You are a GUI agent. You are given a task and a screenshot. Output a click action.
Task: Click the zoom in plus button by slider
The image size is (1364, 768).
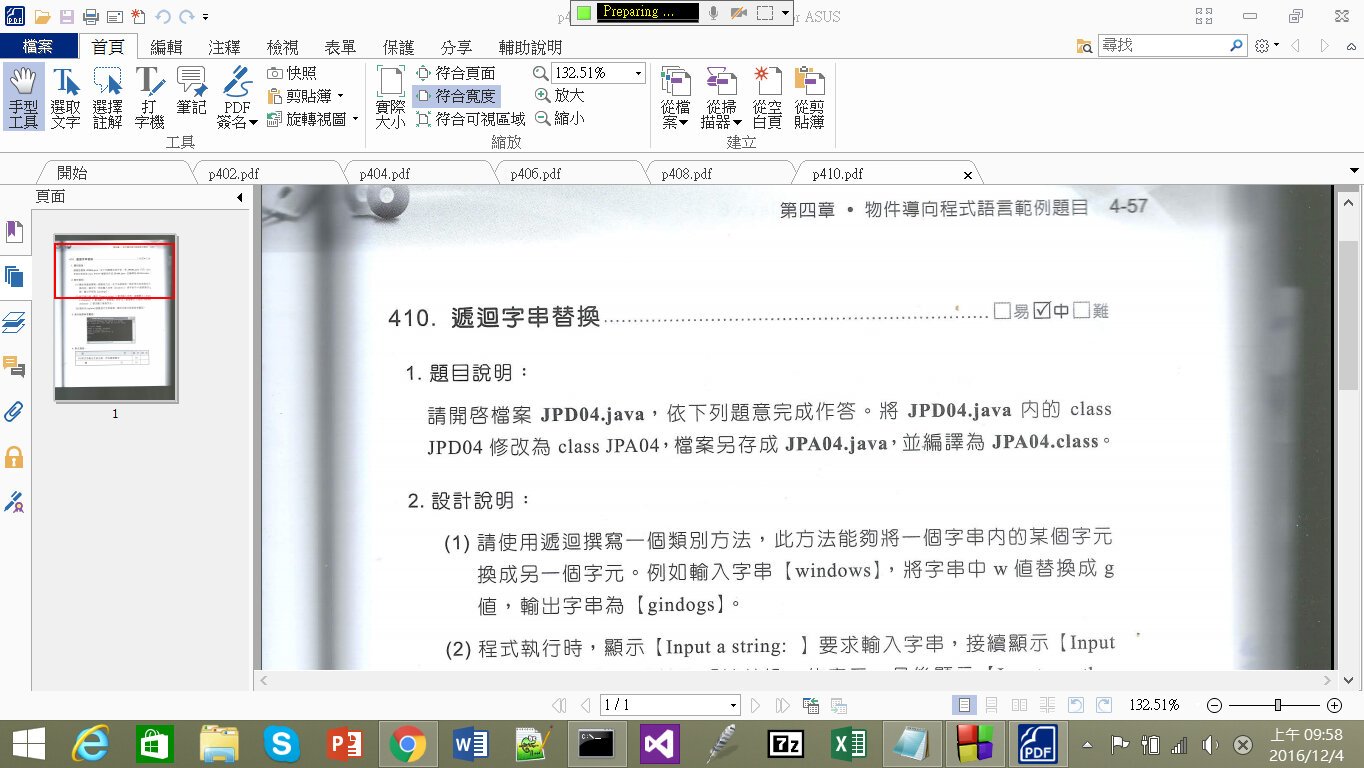pyautogui.click(x=1334, y=705)
